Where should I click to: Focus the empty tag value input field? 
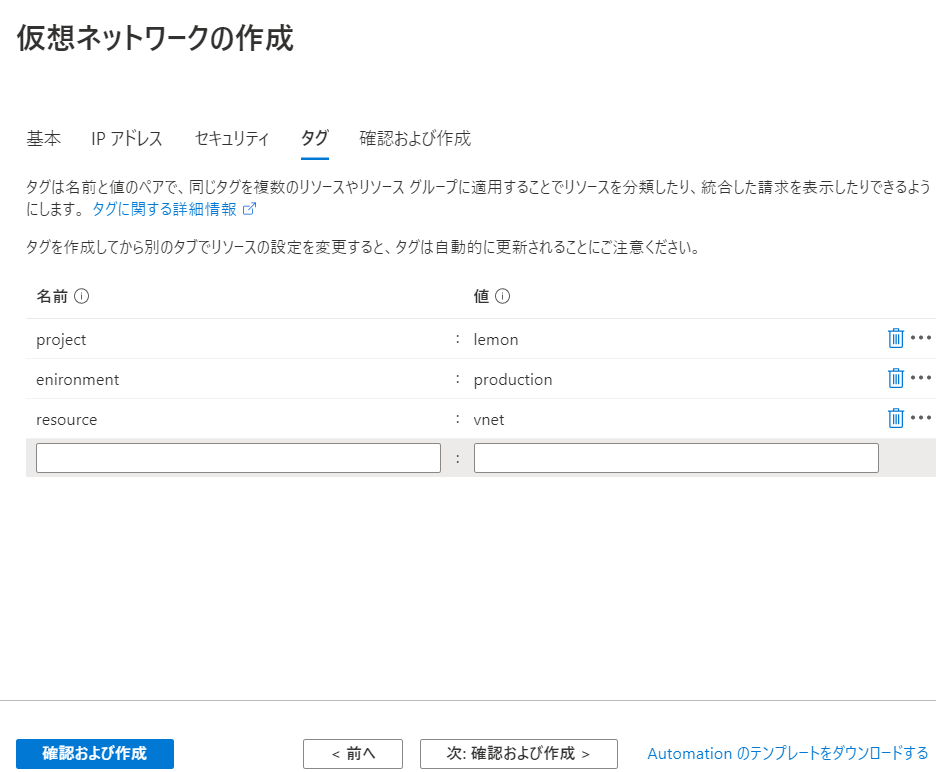pyautogui.click(x=676, y=458)
